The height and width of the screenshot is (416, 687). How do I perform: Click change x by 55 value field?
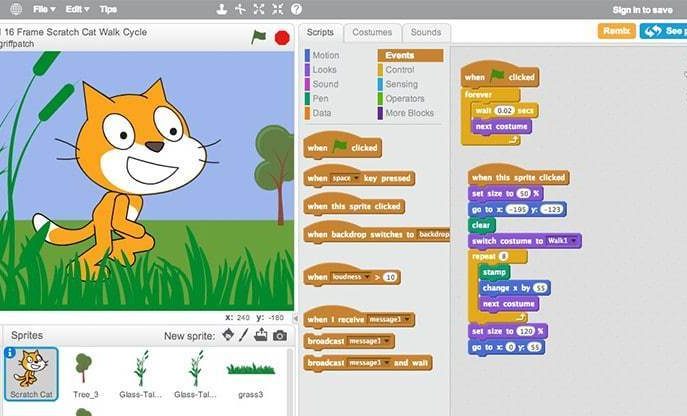pos(541,288)
